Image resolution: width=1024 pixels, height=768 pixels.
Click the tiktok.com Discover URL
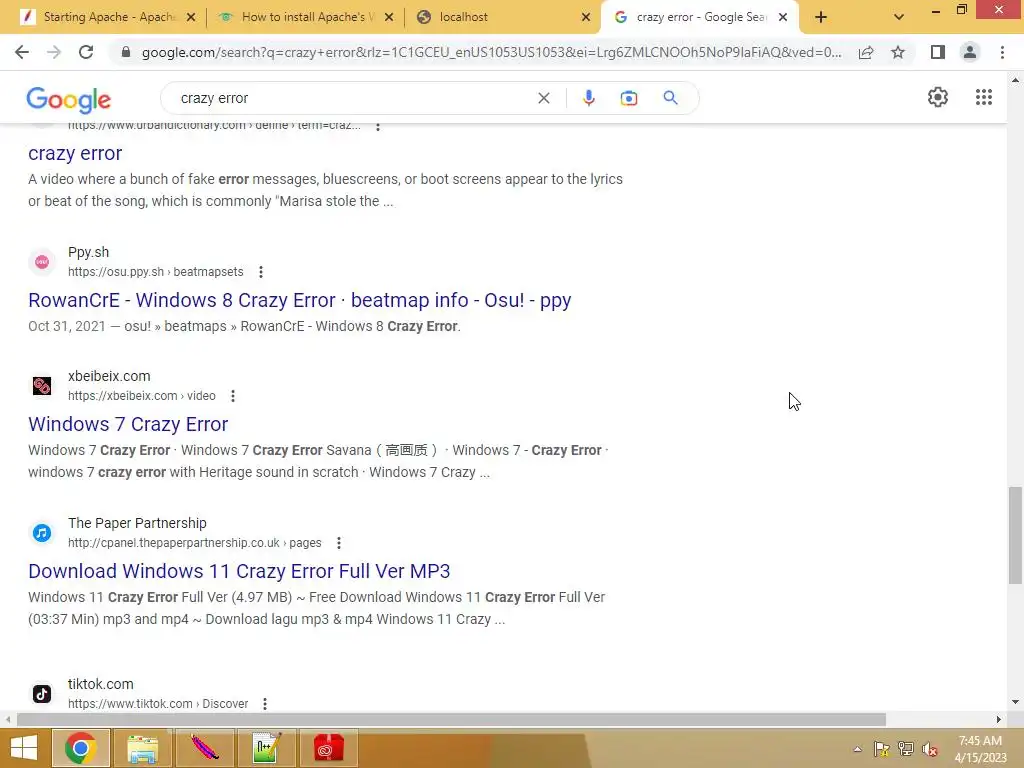pyautogui.click(x=158, y=704)
